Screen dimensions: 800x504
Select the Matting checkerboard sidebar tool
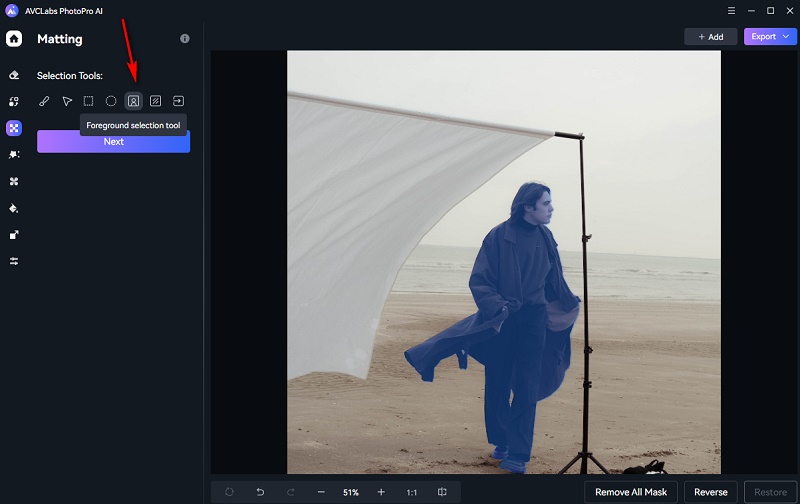click(x=14, y=128)
